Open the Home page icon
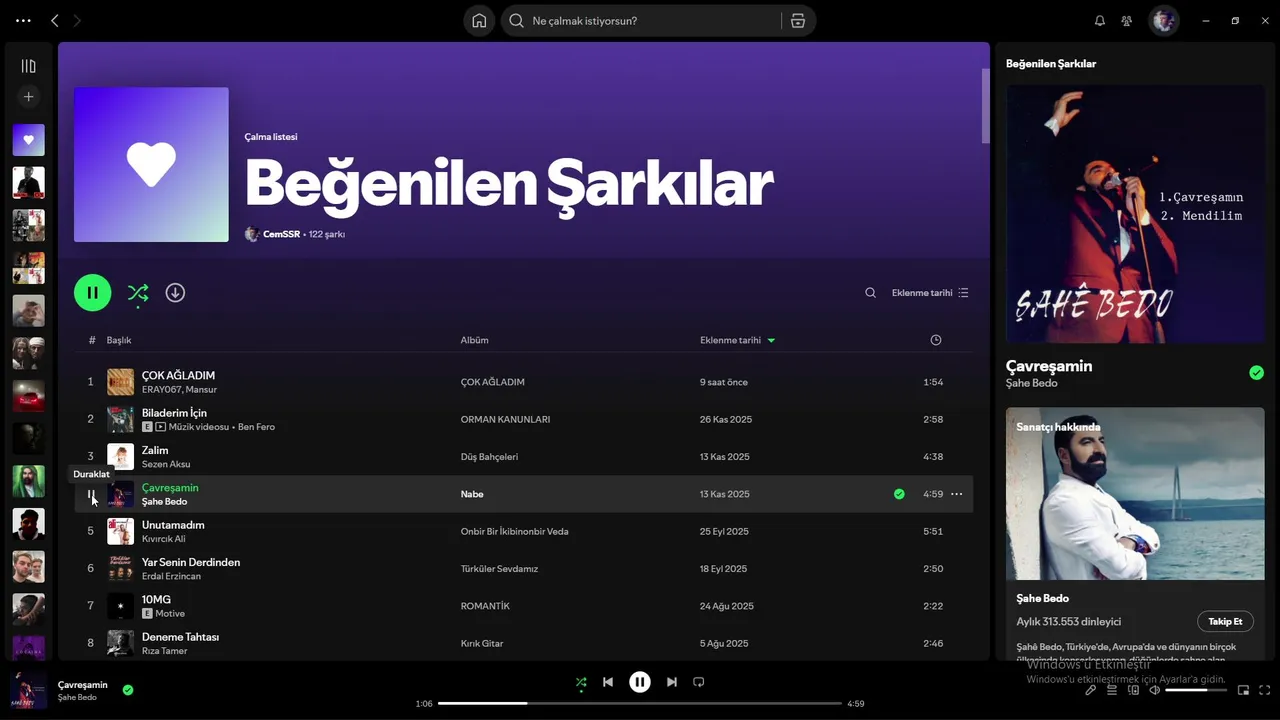The width and height of the screenshot is (1280, 720). [x=479, y=21]
